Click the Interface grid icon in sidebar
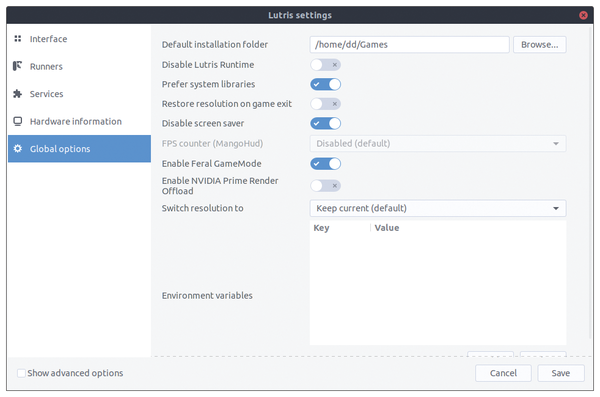 coord(18,39)
